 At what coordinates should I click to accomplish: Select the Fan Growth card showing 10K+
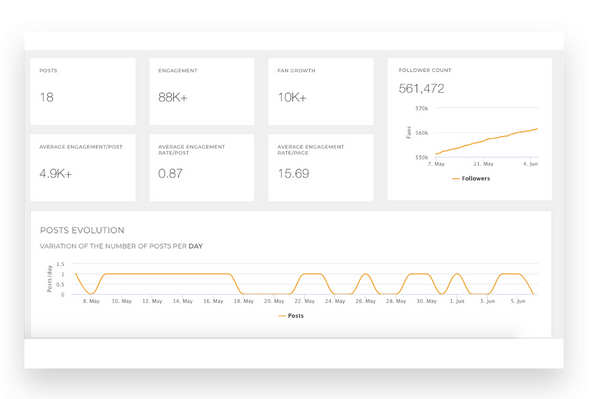(321, 91)
